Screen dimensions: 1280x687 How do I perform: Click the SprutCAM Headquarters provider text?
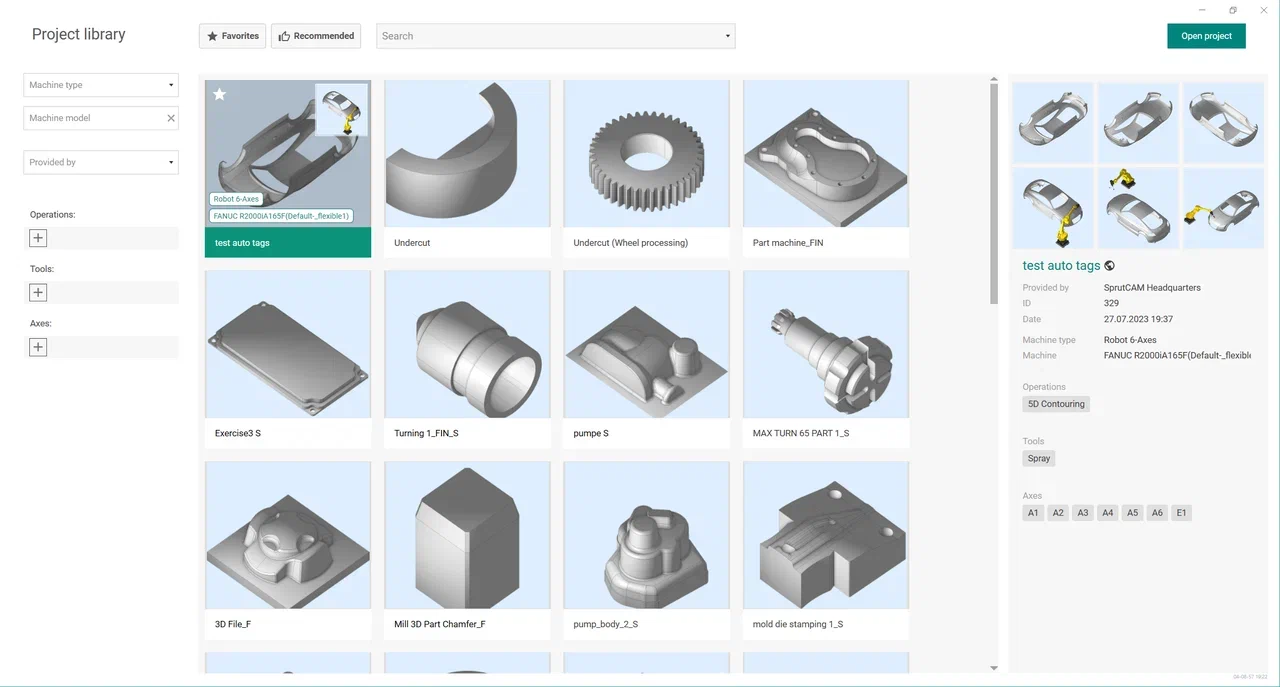[x=1152, y=288]
